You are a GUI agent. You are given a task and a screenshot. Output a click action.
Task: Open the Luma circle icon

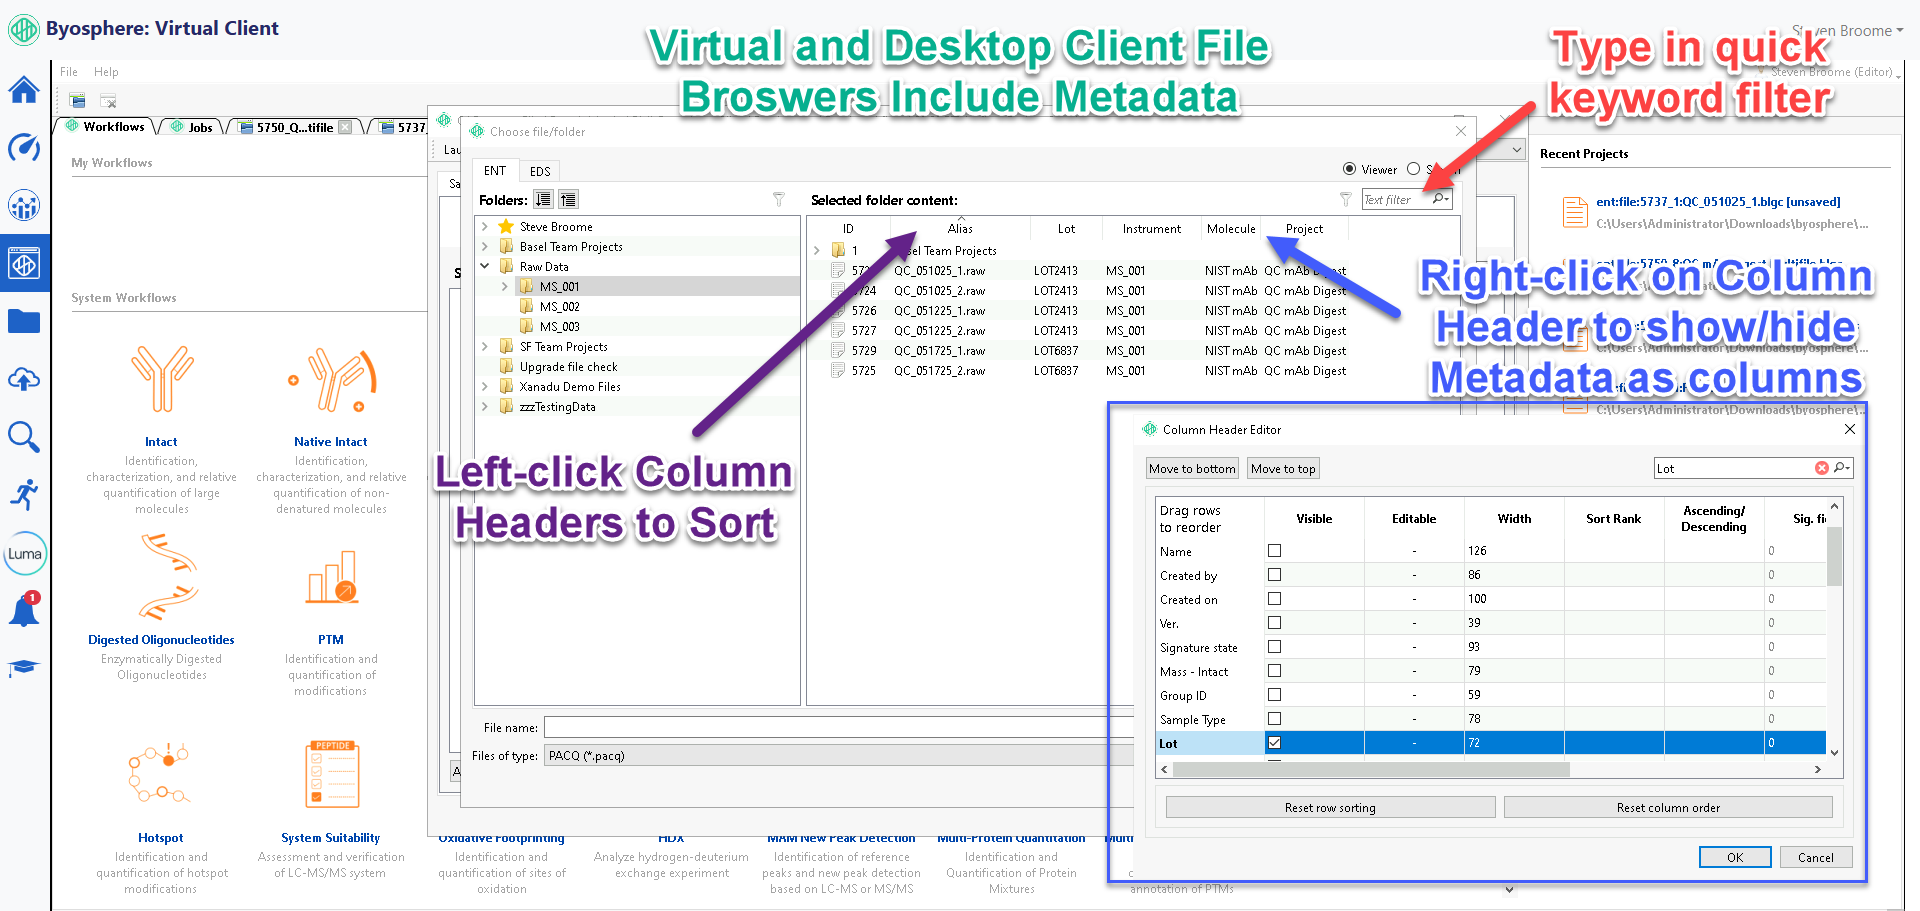[25, 553]
